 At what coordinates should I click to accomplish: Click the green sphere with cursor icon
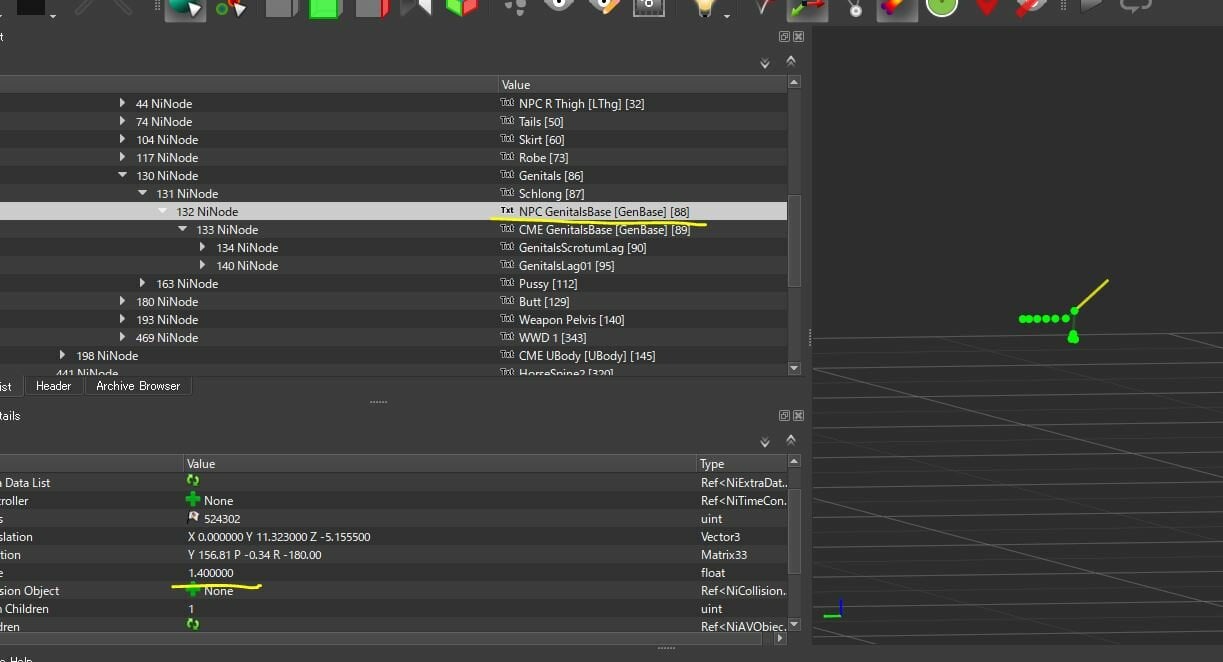pyautogui.click(x=183, y=9)
